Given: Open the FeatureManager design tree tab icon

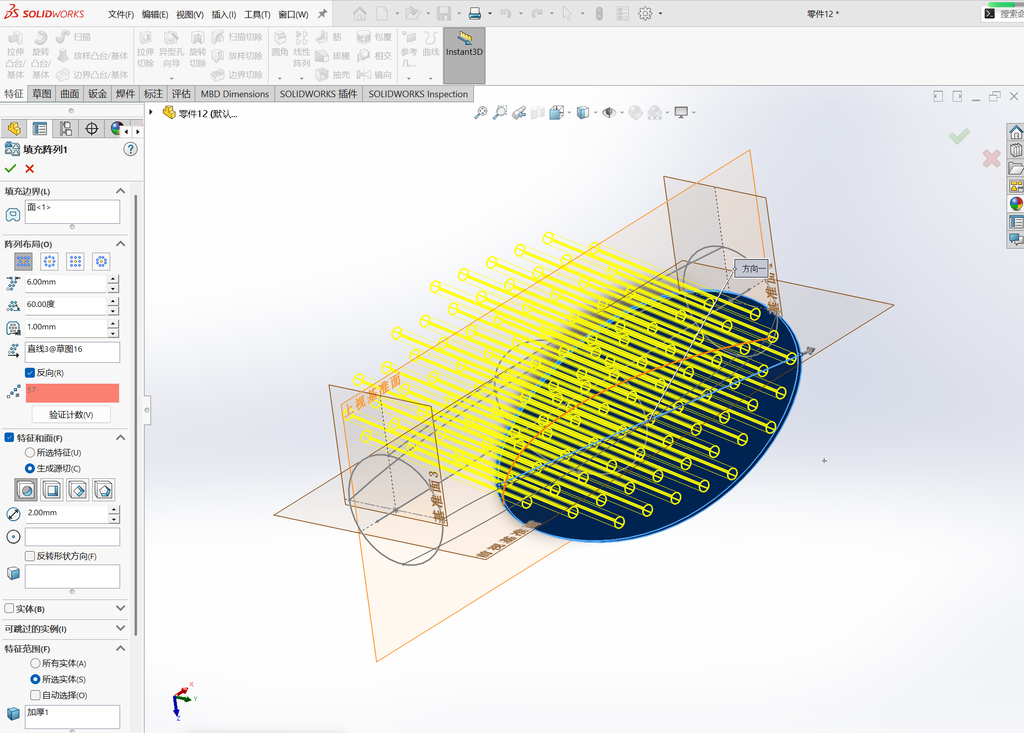Looking at the screenshot, I should pos(14,129).
